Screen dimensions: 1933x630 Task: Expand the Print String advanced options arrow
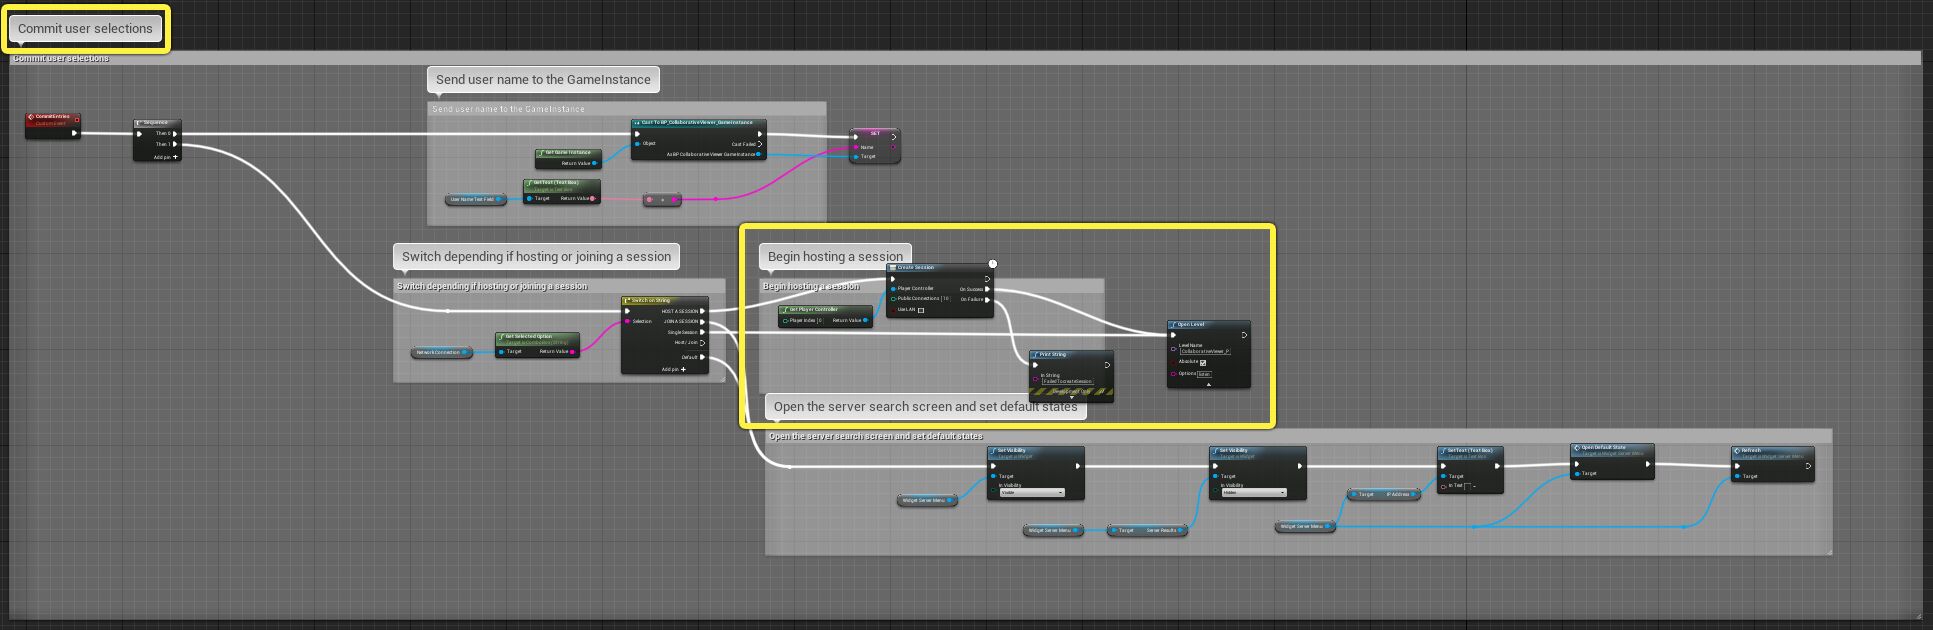pyautogui.click(x=1072, y=397)
